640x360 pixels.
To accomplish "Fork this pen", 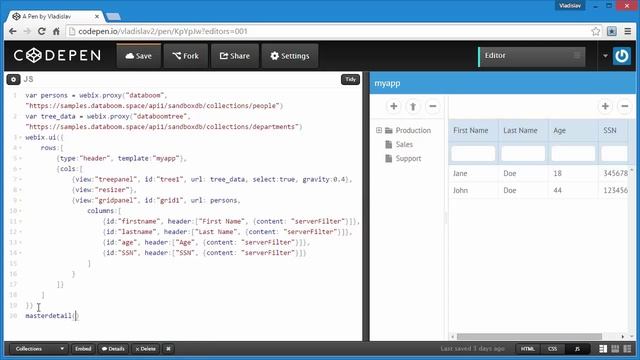I will 185,56.
